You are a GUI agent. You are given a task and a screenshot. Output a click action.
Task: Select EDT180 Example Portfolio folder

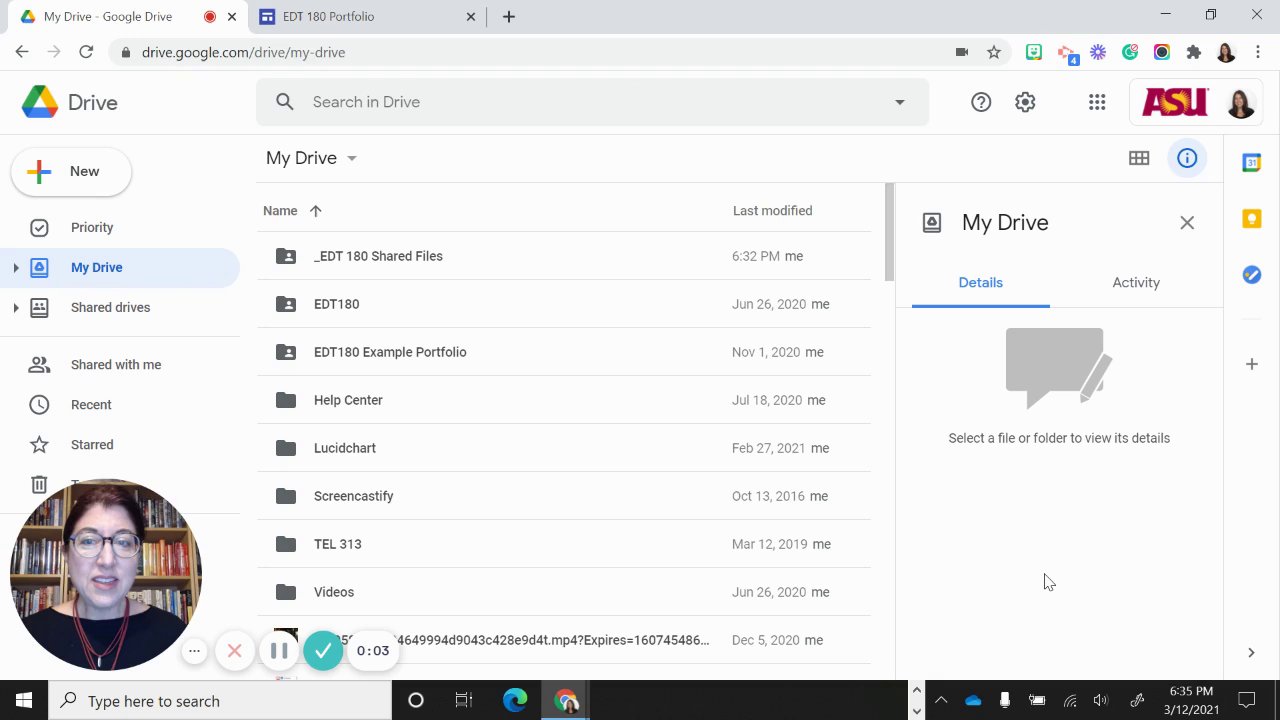564,352
